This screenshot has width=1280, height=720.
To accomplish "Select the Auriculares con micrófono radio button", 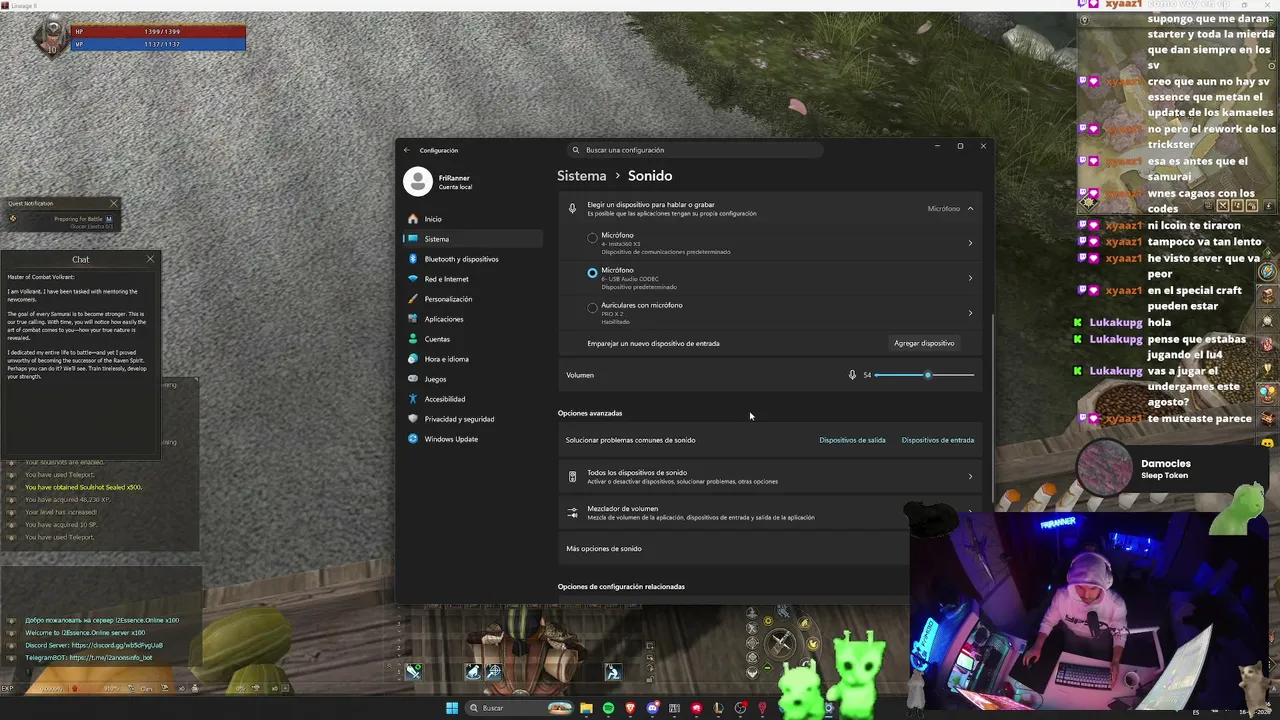I will tap(592, 308).
